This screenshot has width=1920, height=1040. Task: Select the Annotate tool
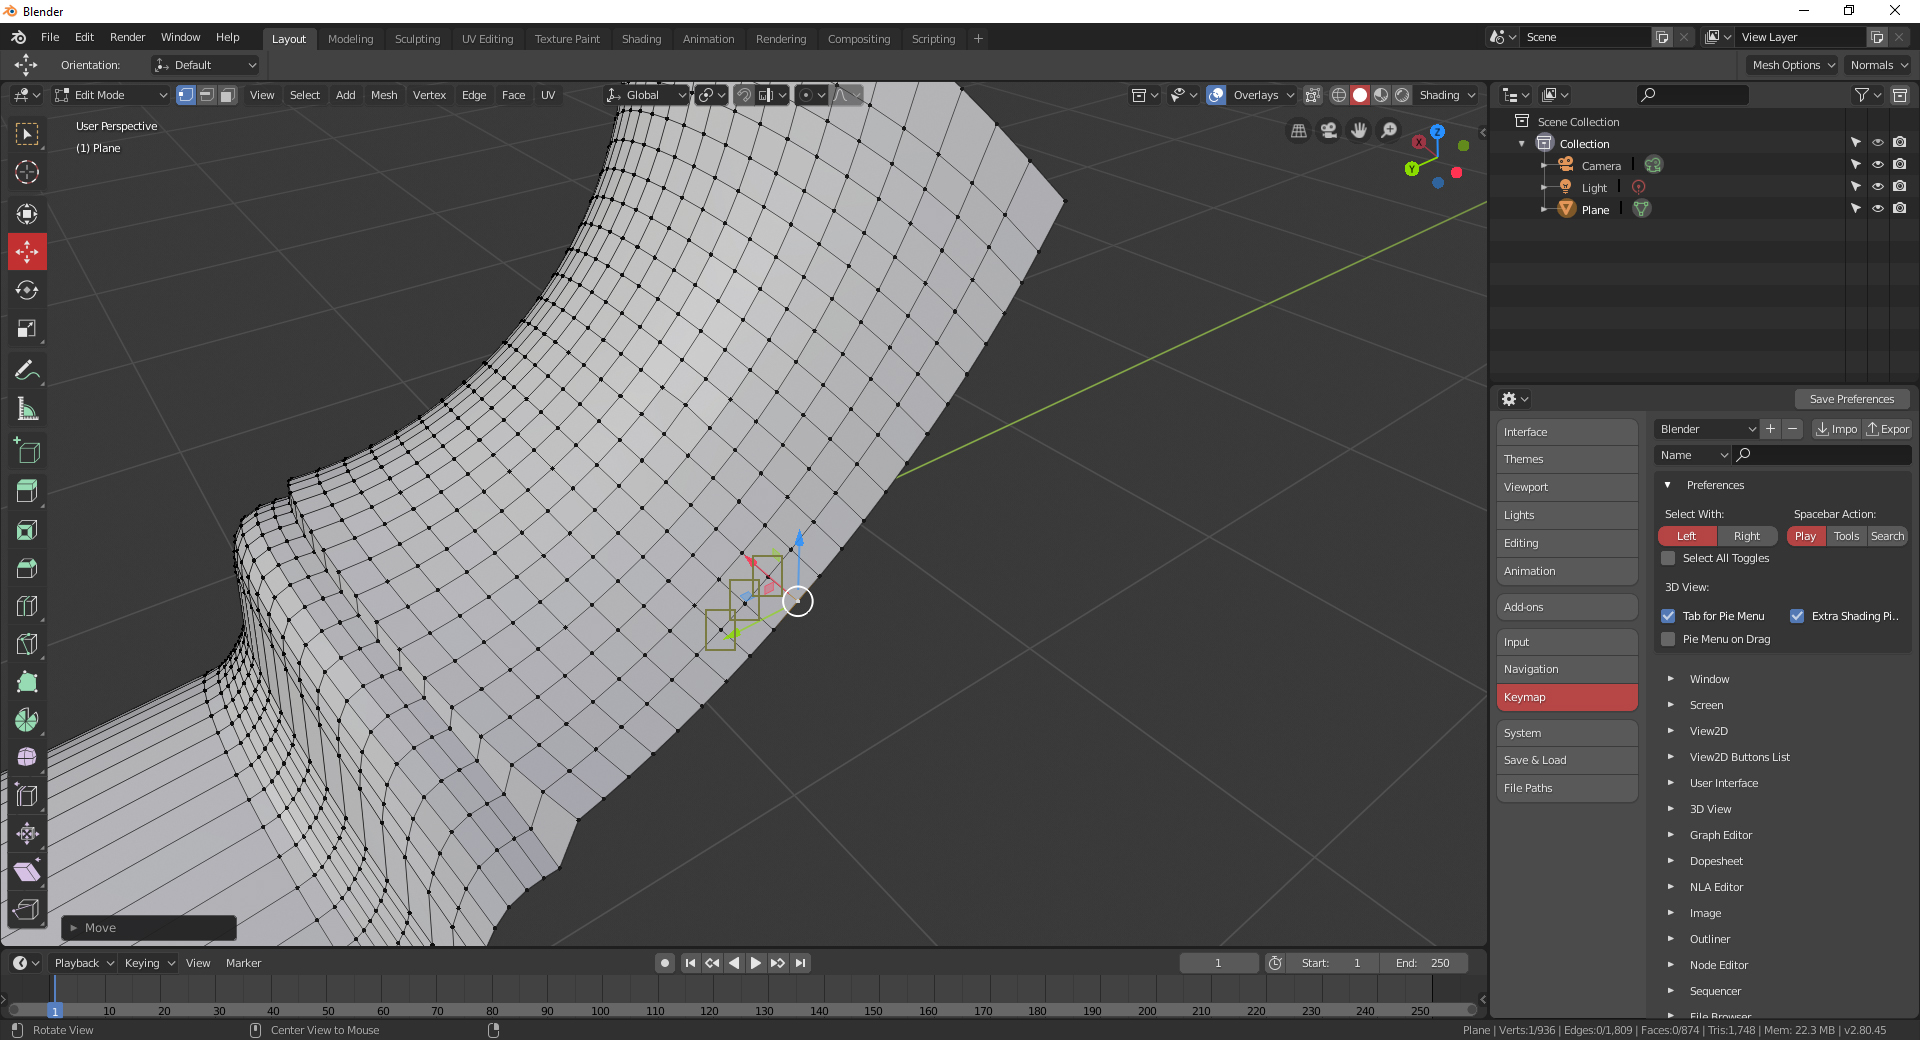tap(27, 370)
